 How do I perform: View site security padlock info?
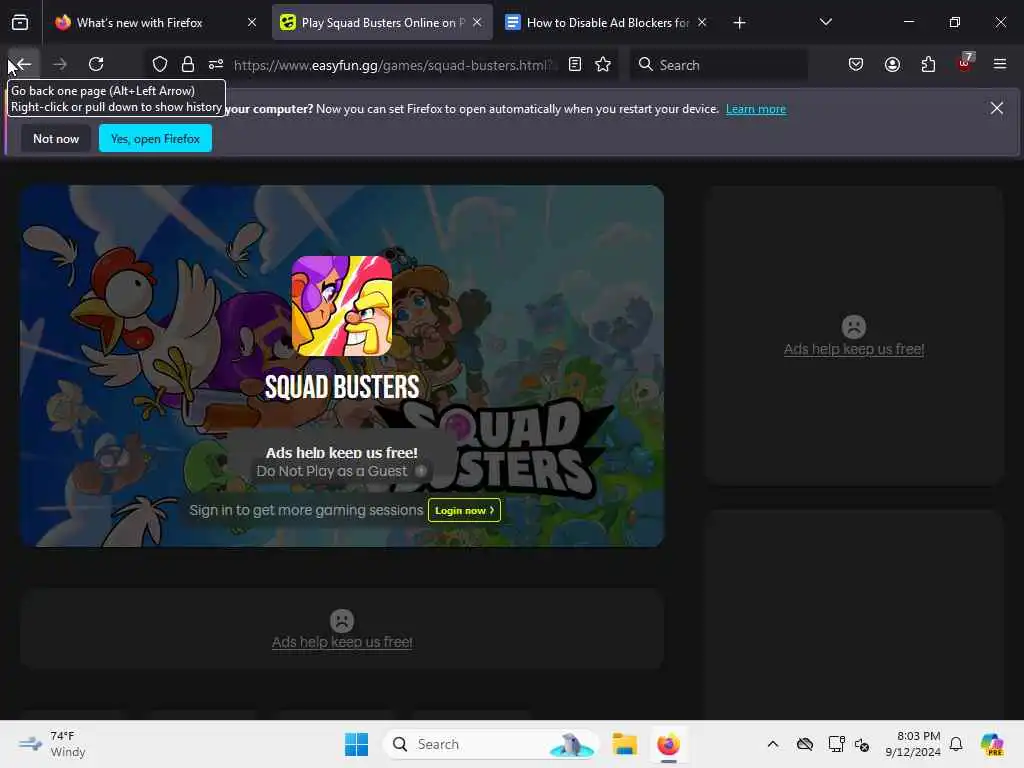[188, 64]
